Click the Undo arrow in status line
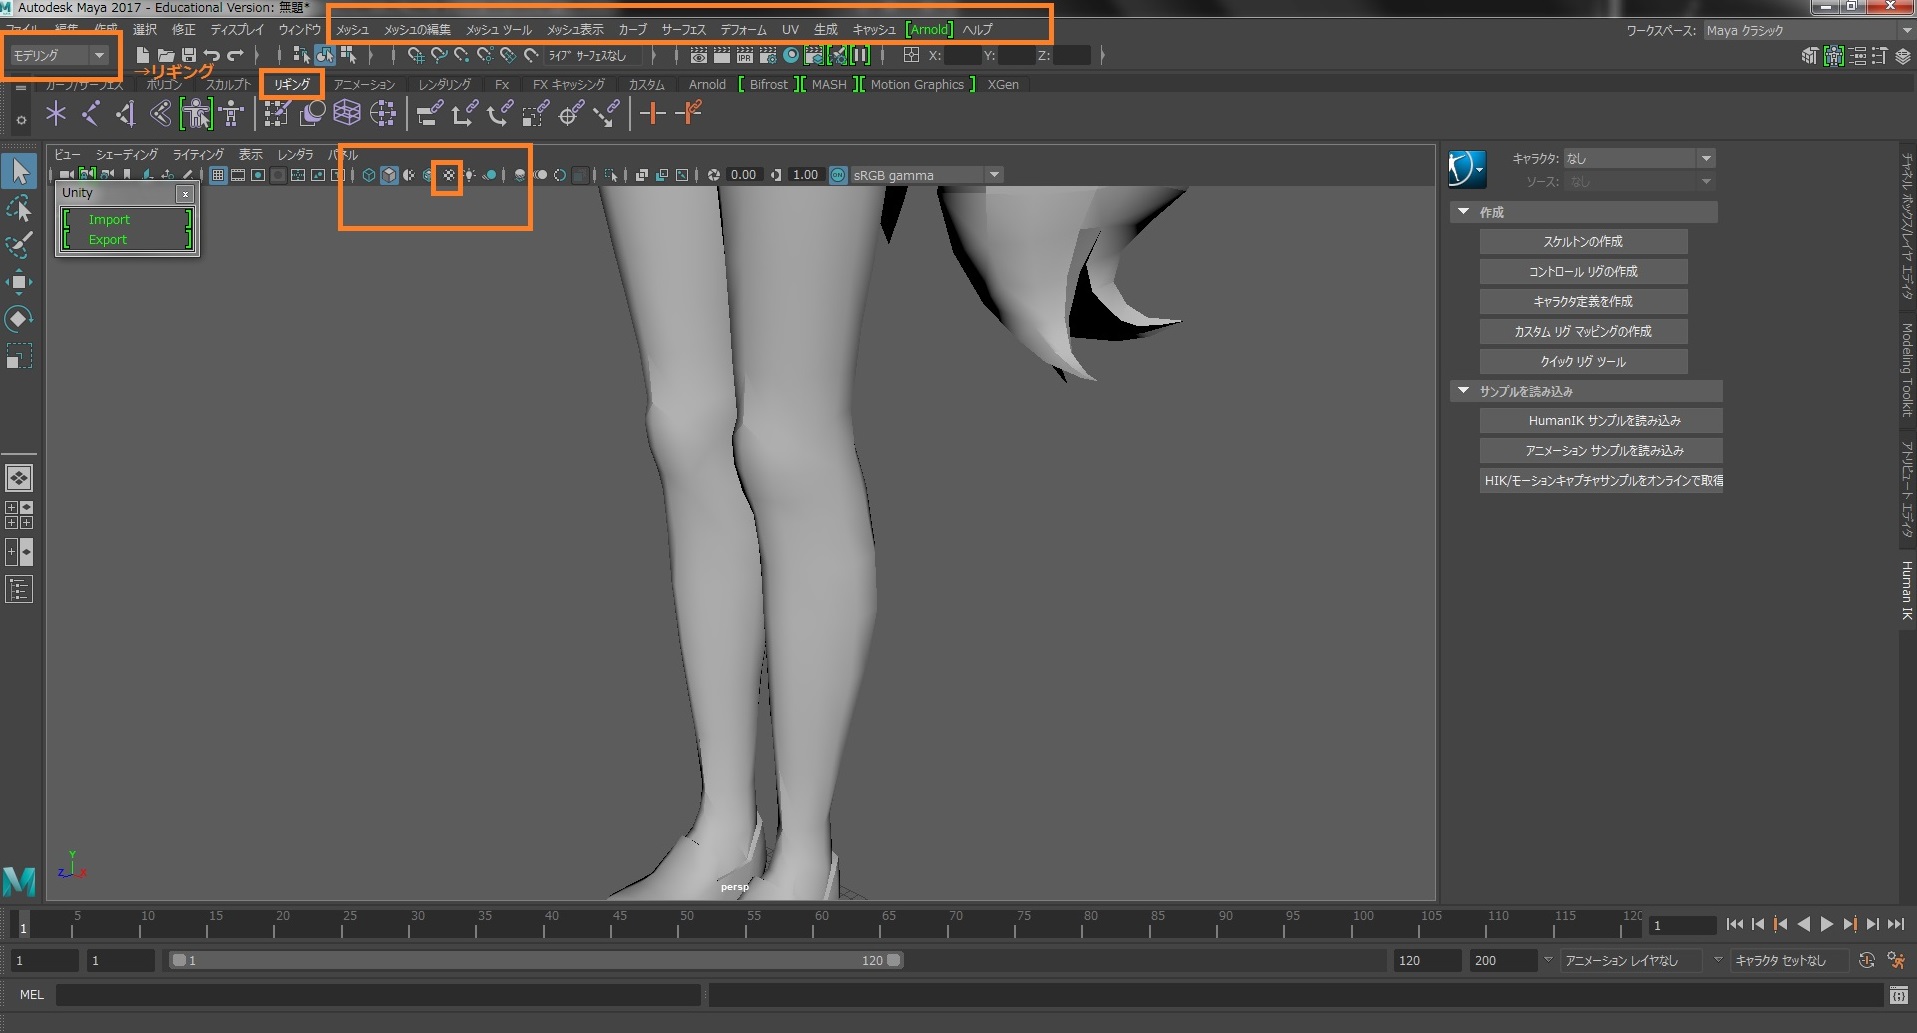The width and height of the screenshot is (1917, 1033). coord(212,55)
